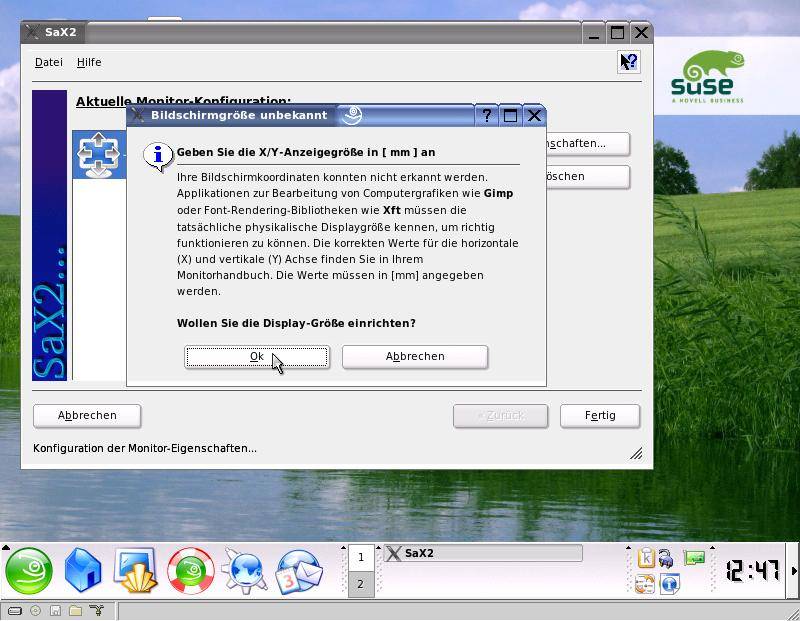Viewport: 800px width, 621px height.
Task: Launch the terminal shell icon in the panel
Action: point(136,570)
